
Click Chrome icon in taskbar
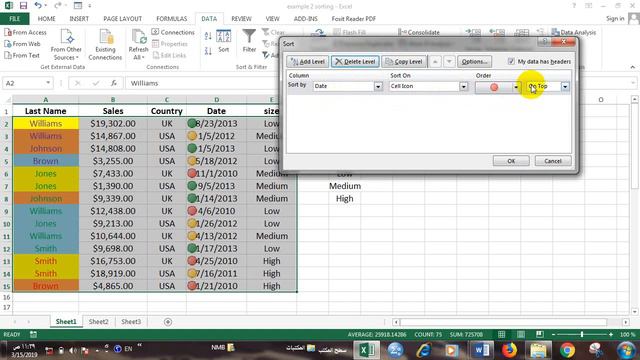[x=567, y=350]
